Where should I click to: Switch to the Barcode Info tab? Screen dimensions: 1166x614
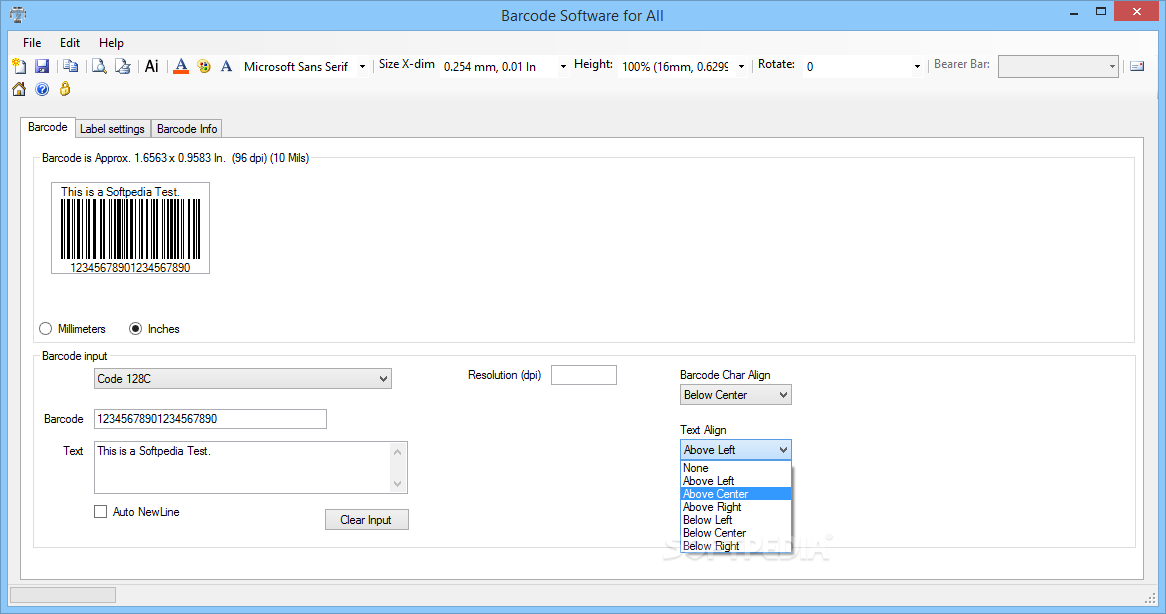click(x=187, y=129)
